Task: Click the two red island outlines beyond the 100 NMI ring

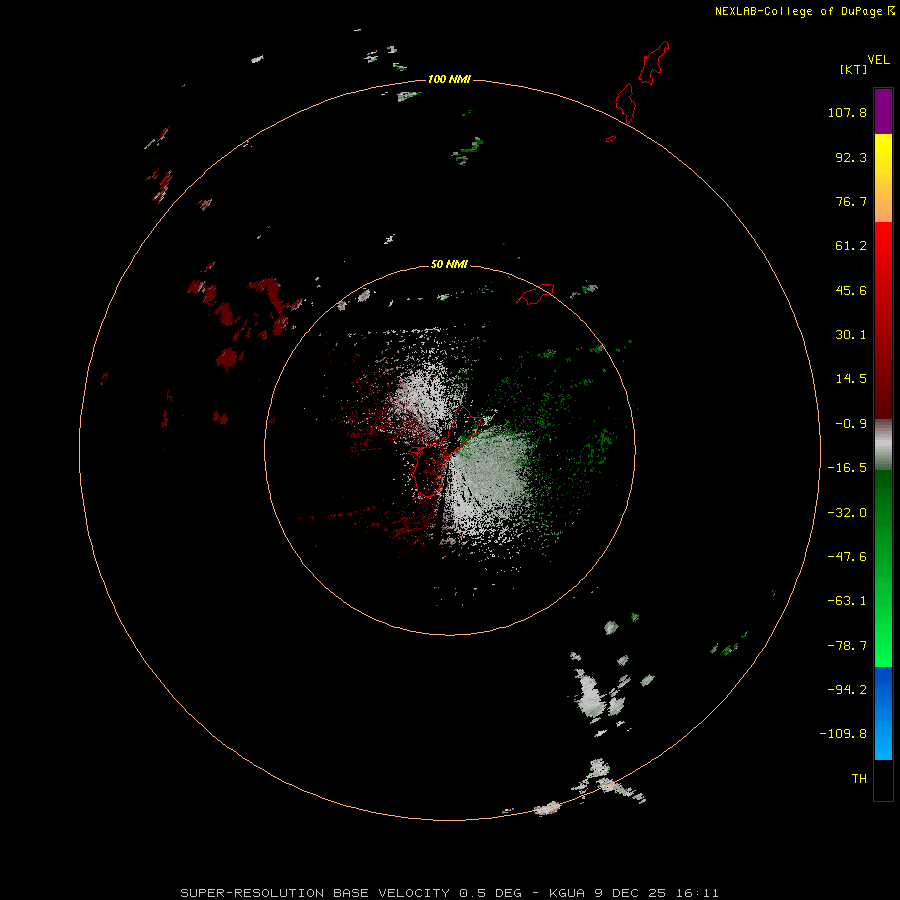Action: point(642,83)
